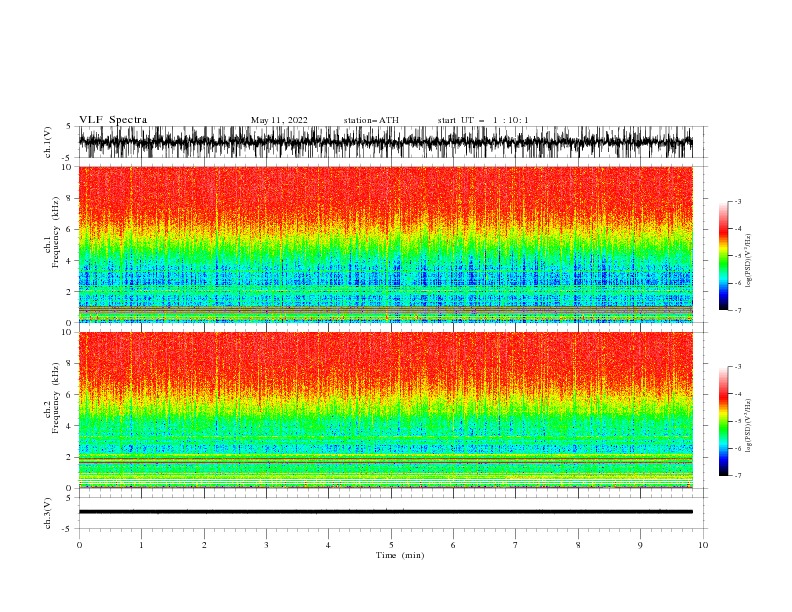Click the ch.3 waveform '-5' tick label

[x=68, y=529]
